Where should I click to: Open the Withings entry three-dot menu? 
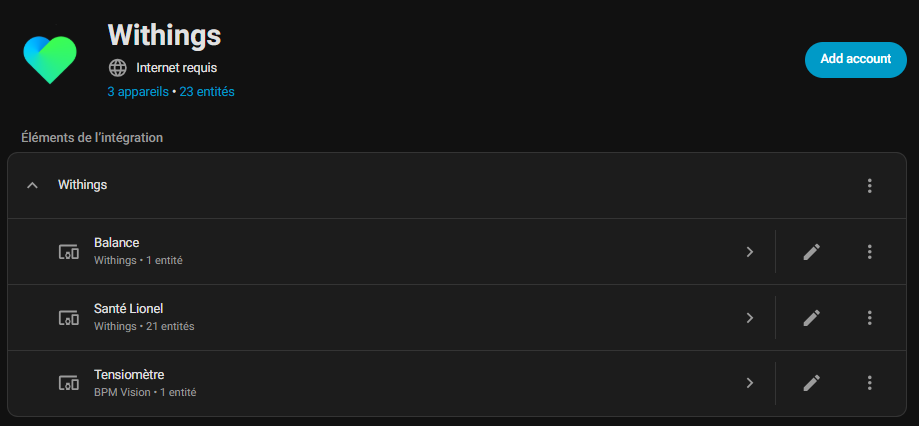[x=869, y=185]
